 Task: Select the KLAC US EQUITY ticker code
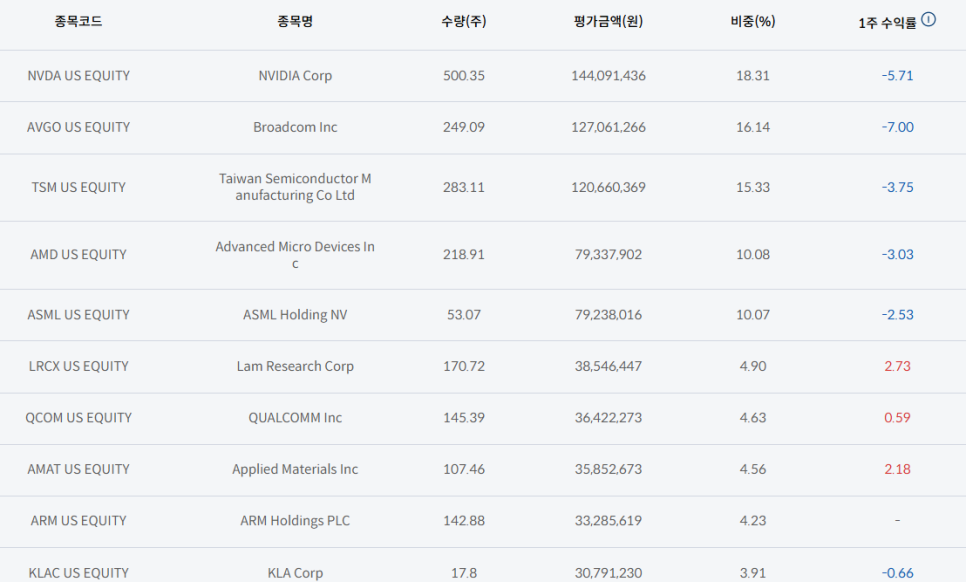(79, 573)
